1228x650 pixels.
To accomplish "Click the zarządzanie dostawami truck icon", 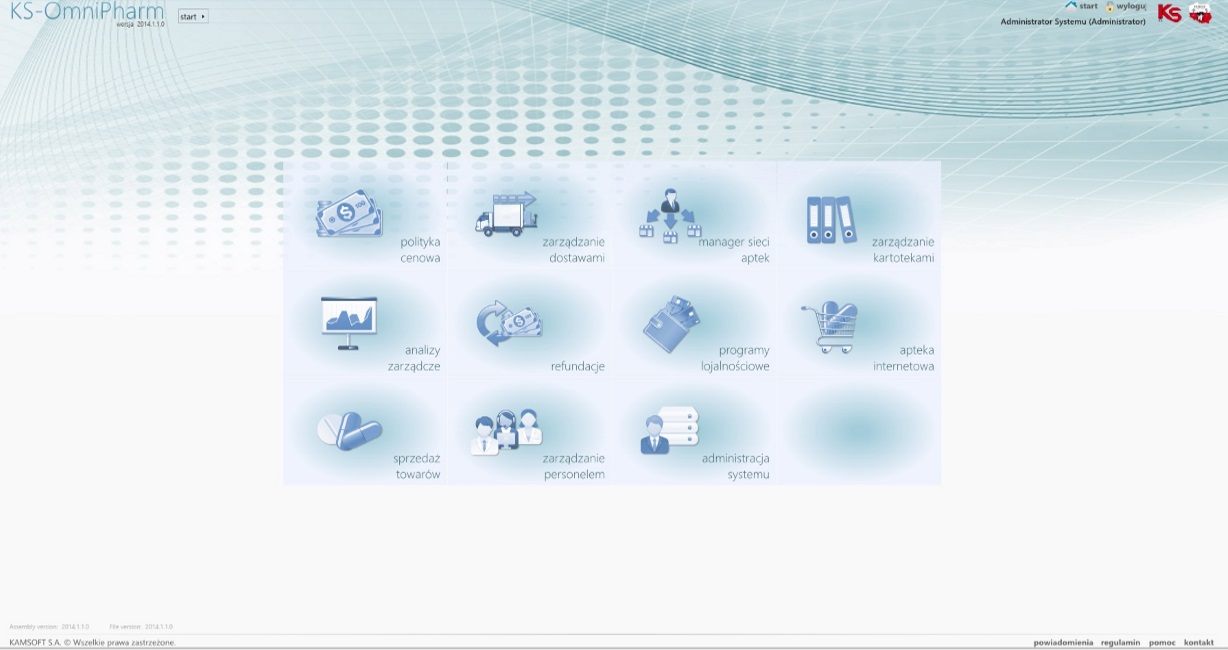I will (506, 214).
